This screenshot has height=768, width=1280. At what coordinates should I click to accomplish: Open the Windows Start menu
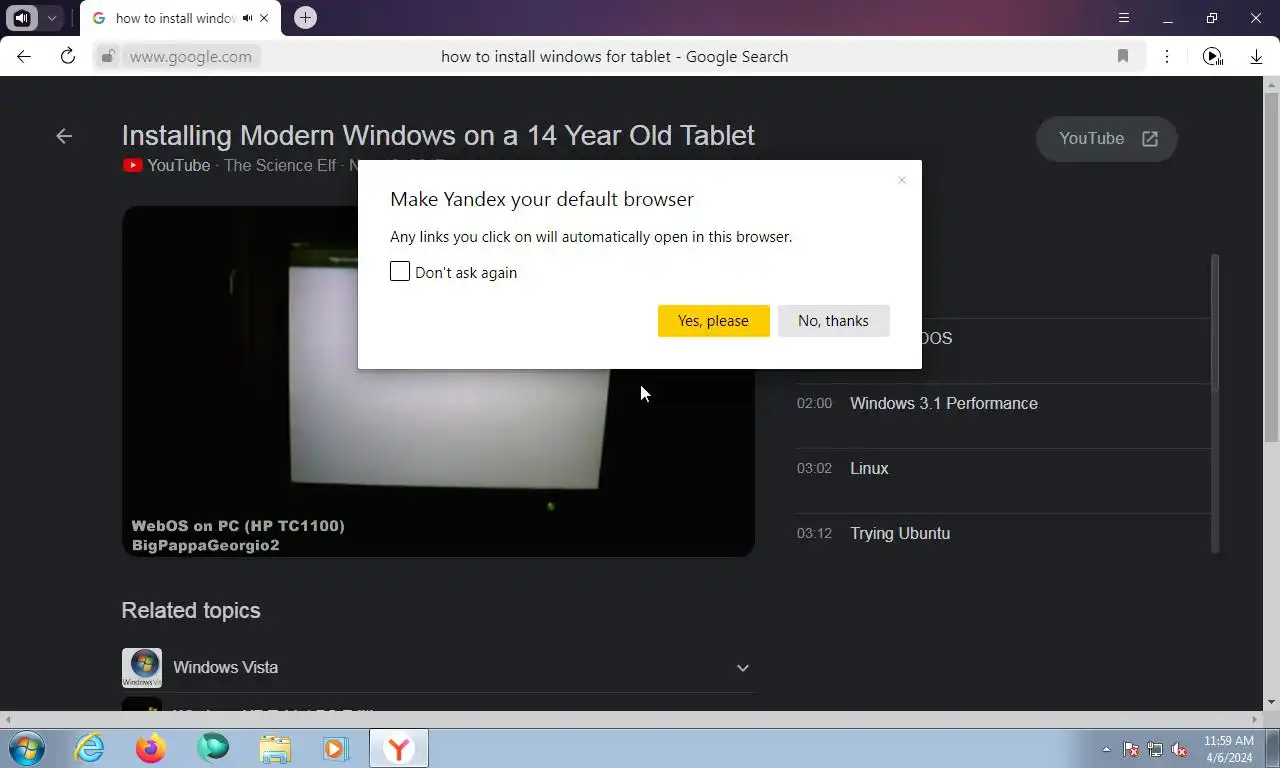click(x=26, y=748)
